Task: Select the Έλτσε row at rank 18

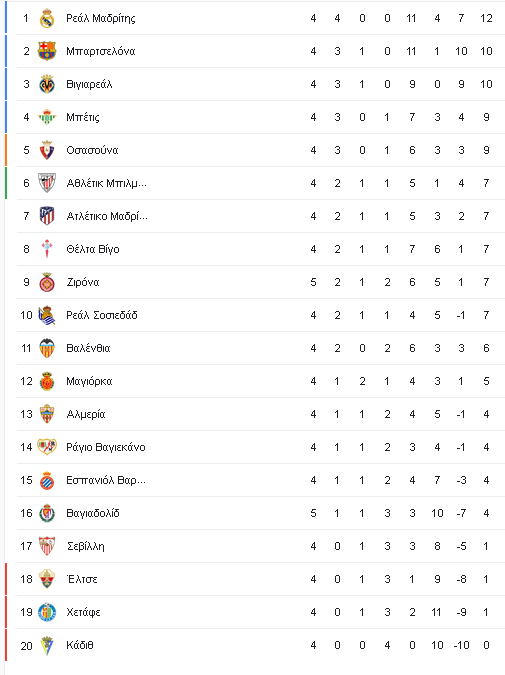Action: 261,579
